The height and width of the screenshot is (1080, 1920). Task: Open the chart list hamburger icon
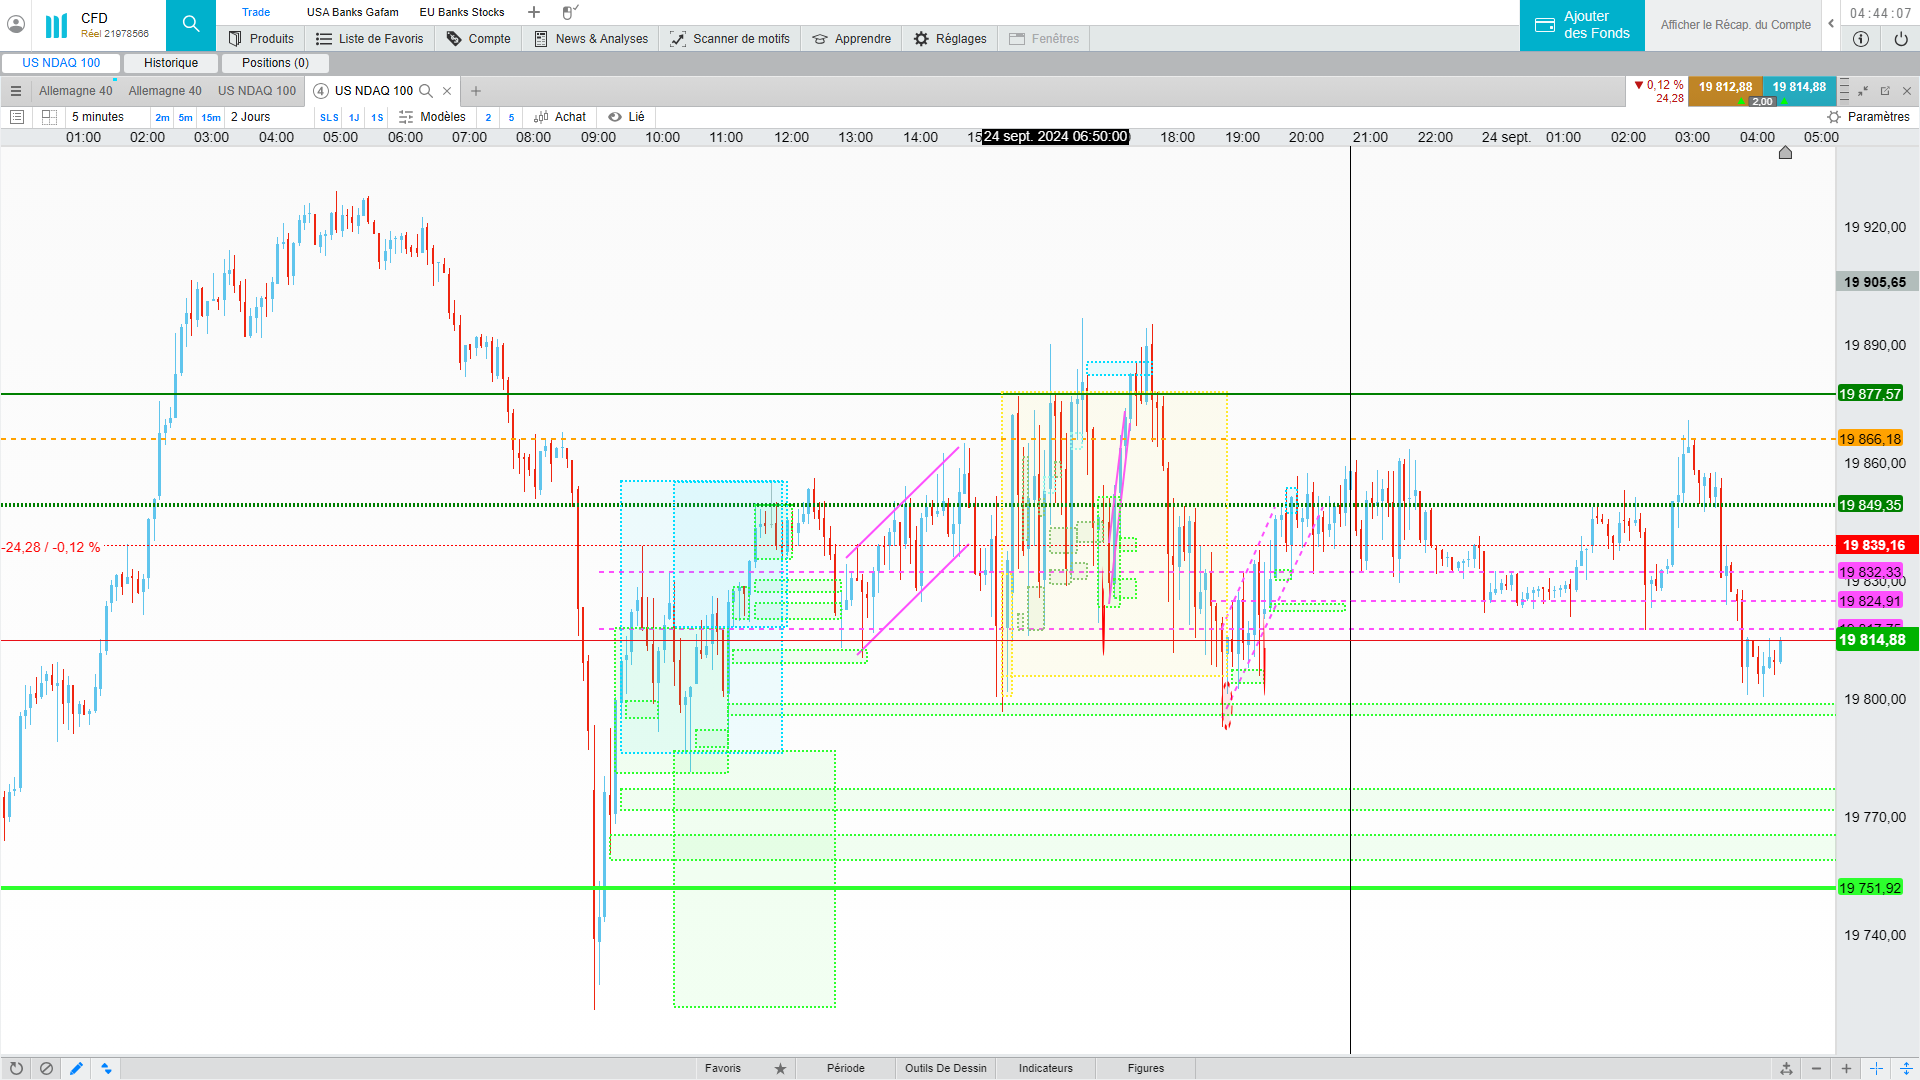(x=16, y=91)
